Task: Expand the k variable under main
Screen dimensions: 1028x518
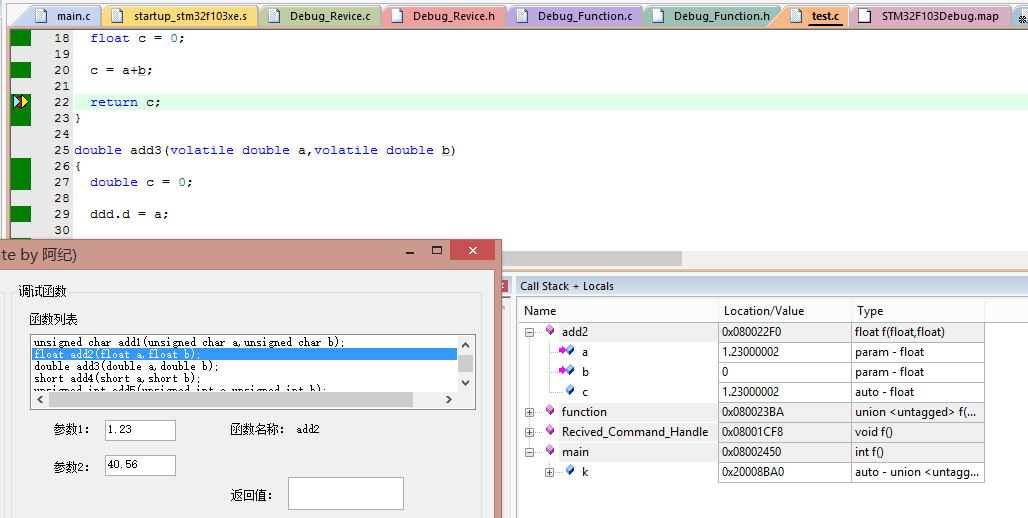Action: (x=549, y=472)
